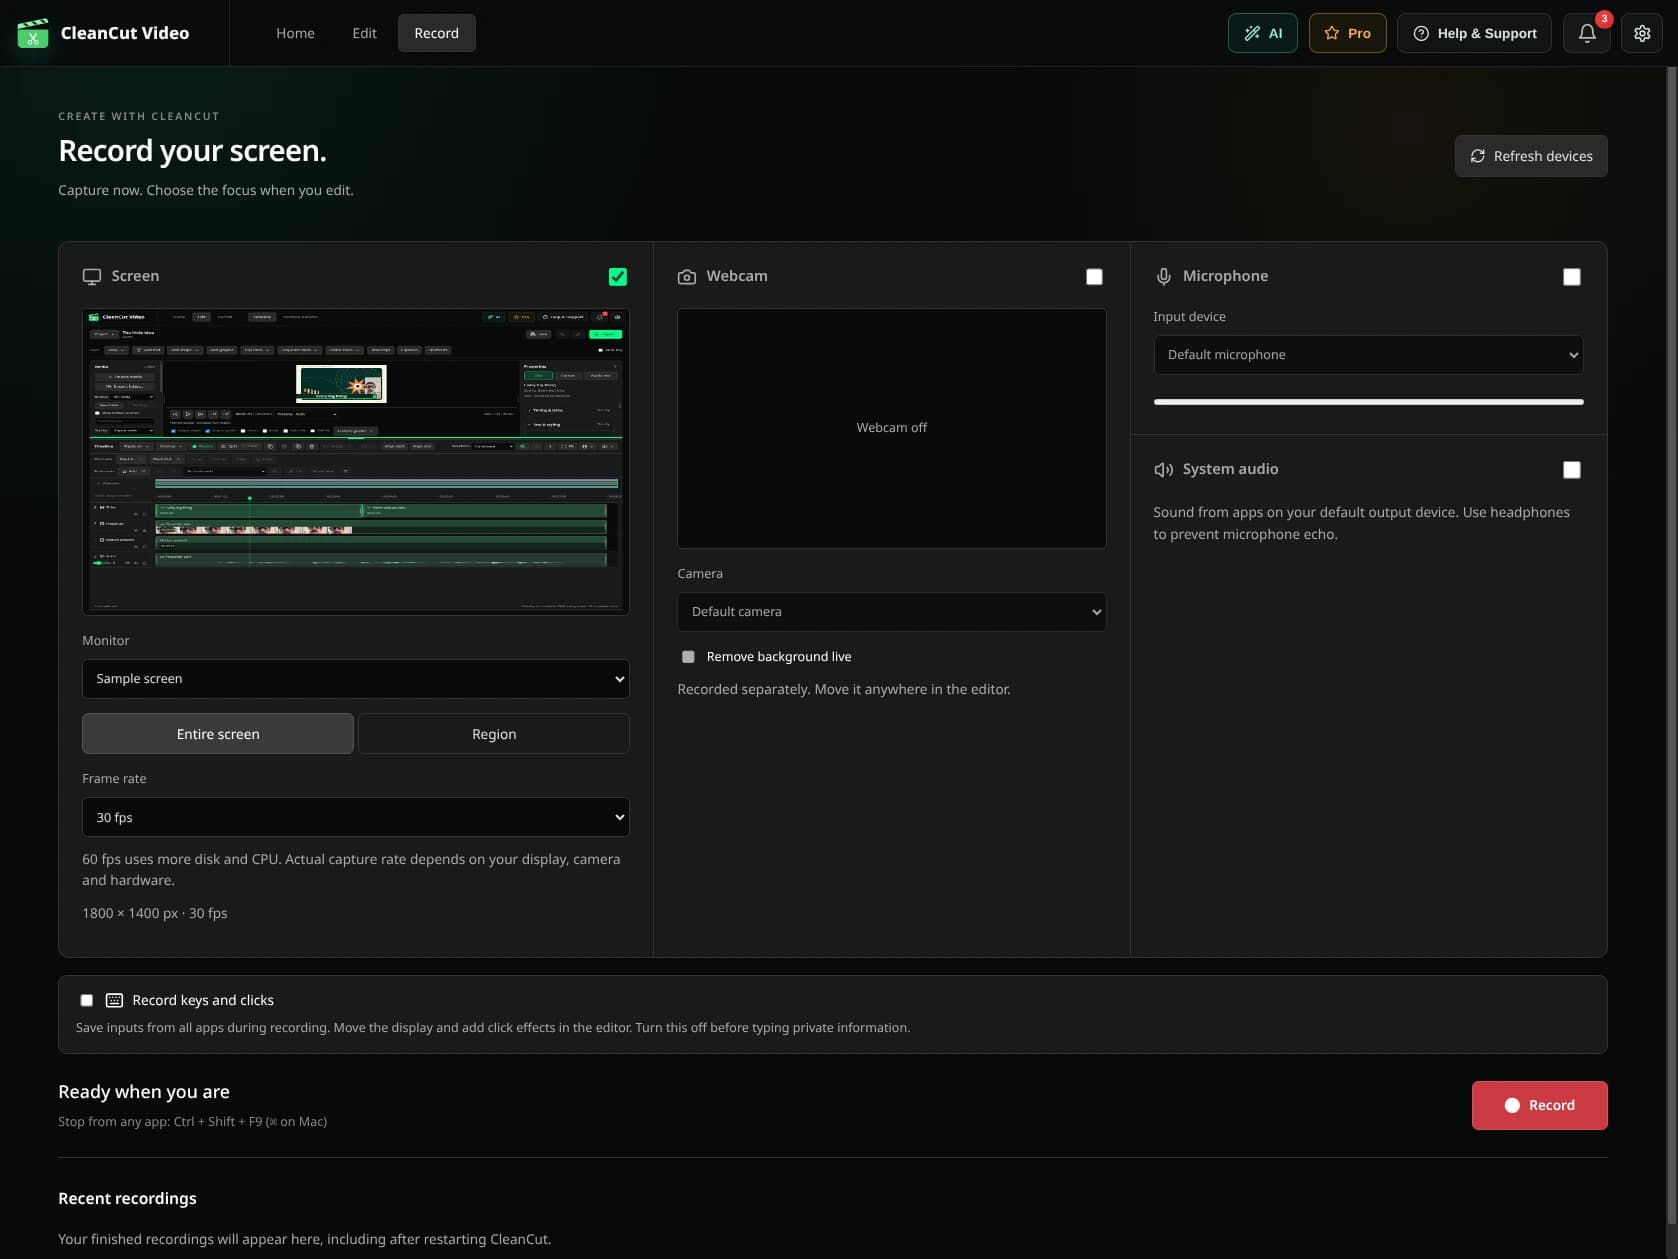Screen dimensions: 1678x1259
Task: Go to the Edit tab
Action: (364, 33)
